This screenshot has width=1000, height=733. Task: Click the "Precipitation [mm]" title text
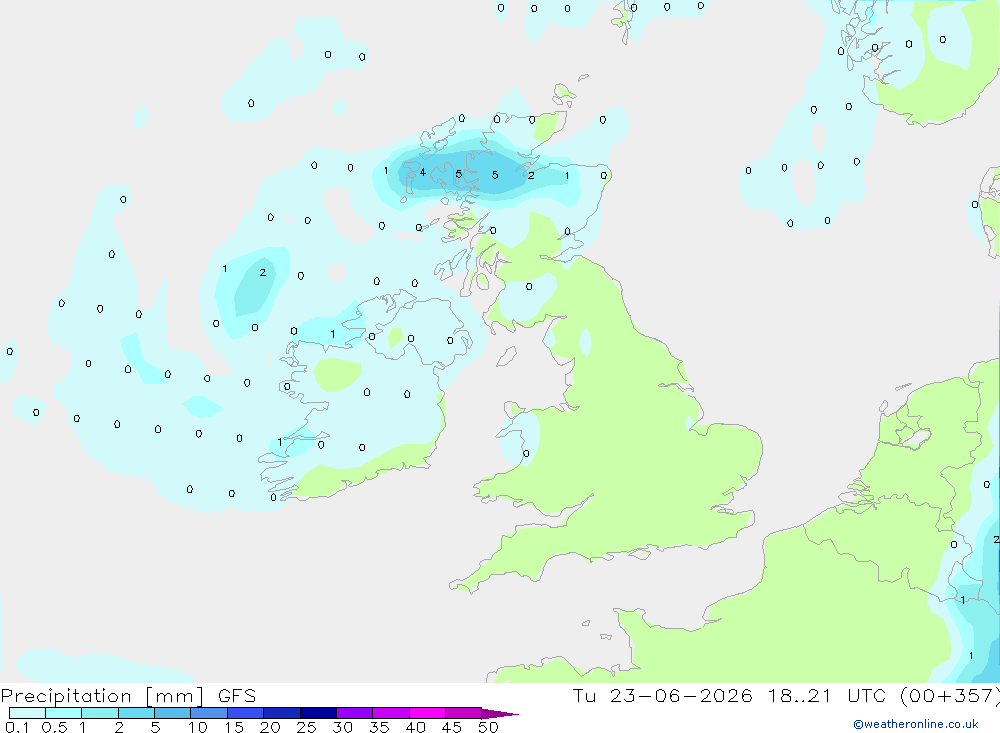pos(102,696)
